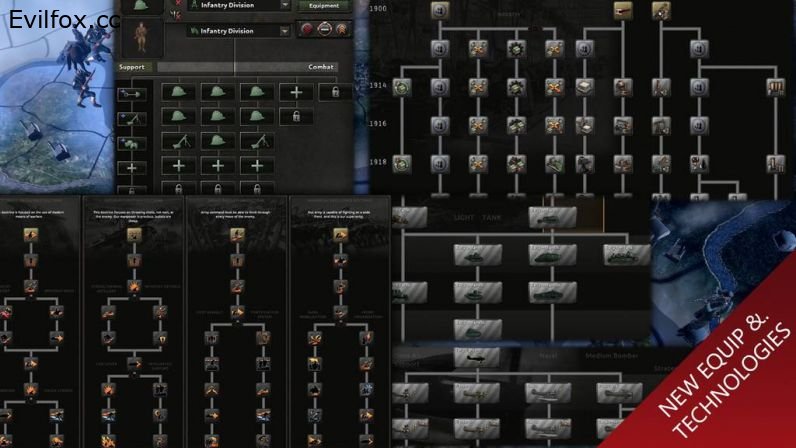
Task: Click the empty plus slot in support column
Action: click(134, 167)
